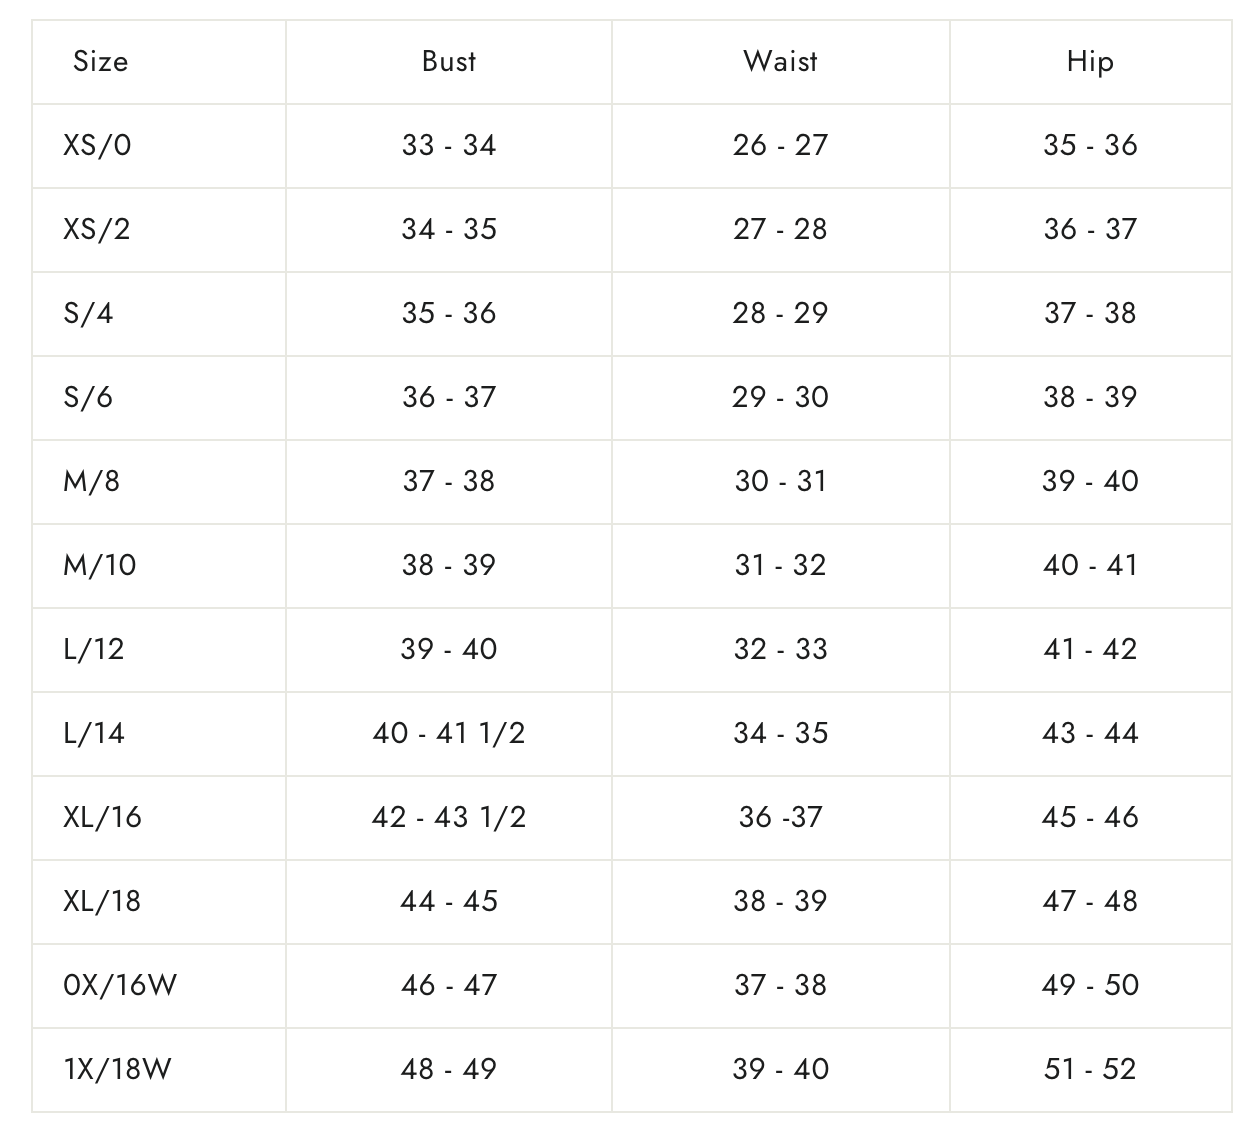1248x1130 pixels.
Task: Click L/14 bust value 40 - 41 1/2
Action: (449, 734)
